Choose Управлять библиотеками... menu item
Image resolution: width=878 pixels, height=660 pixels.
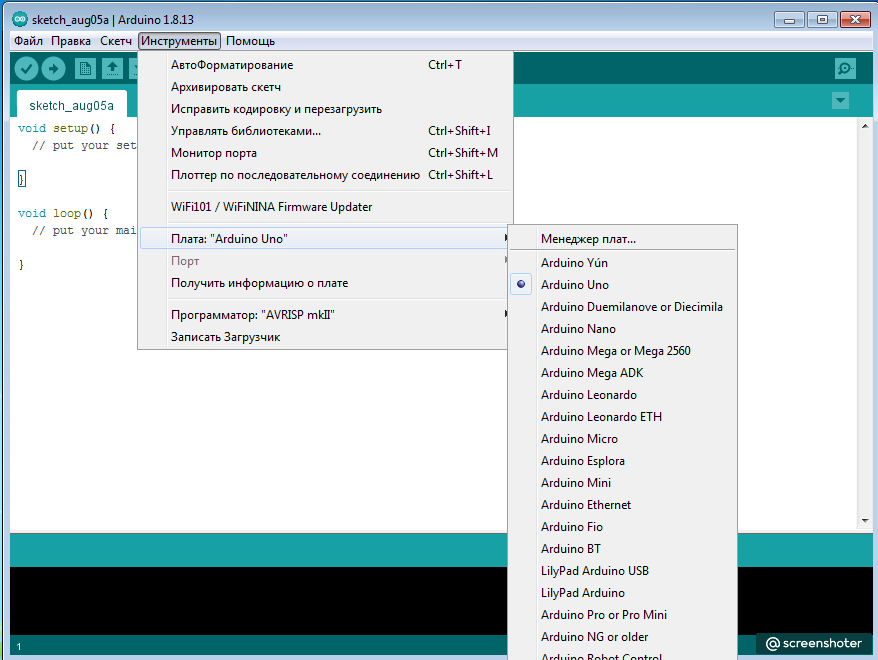point(246,131)
